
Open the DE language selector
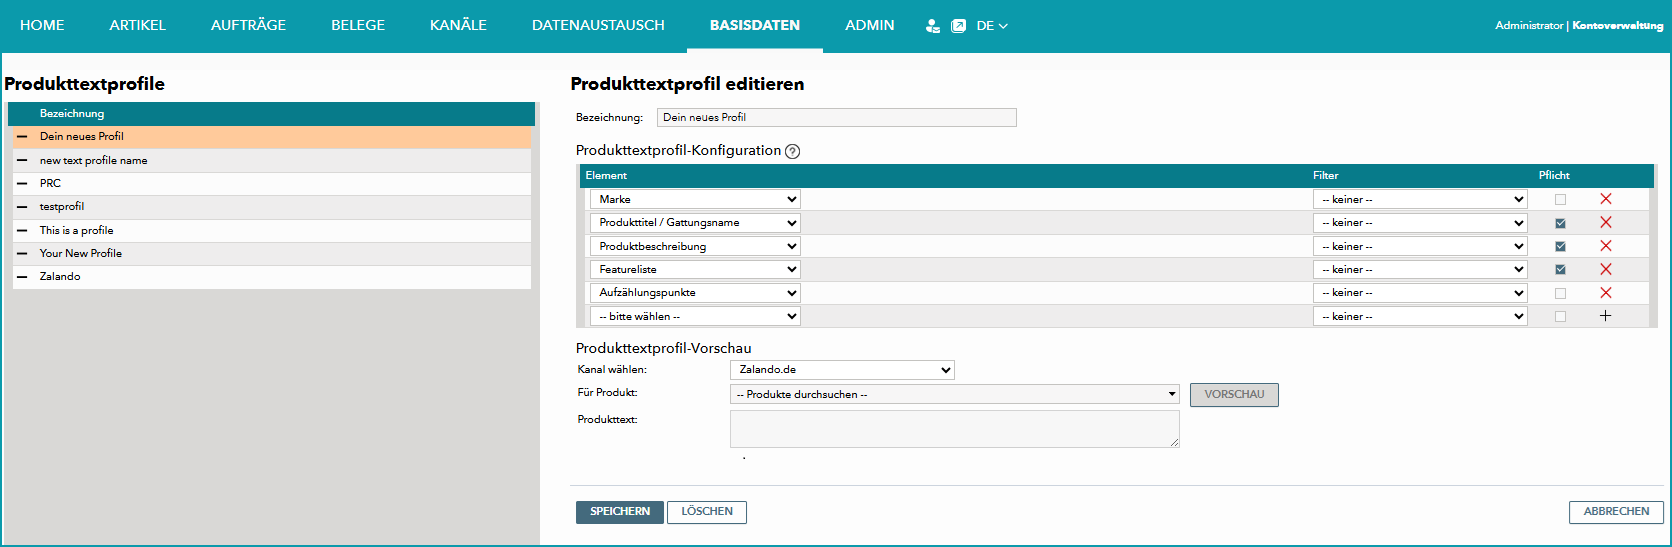coord(992,26)
